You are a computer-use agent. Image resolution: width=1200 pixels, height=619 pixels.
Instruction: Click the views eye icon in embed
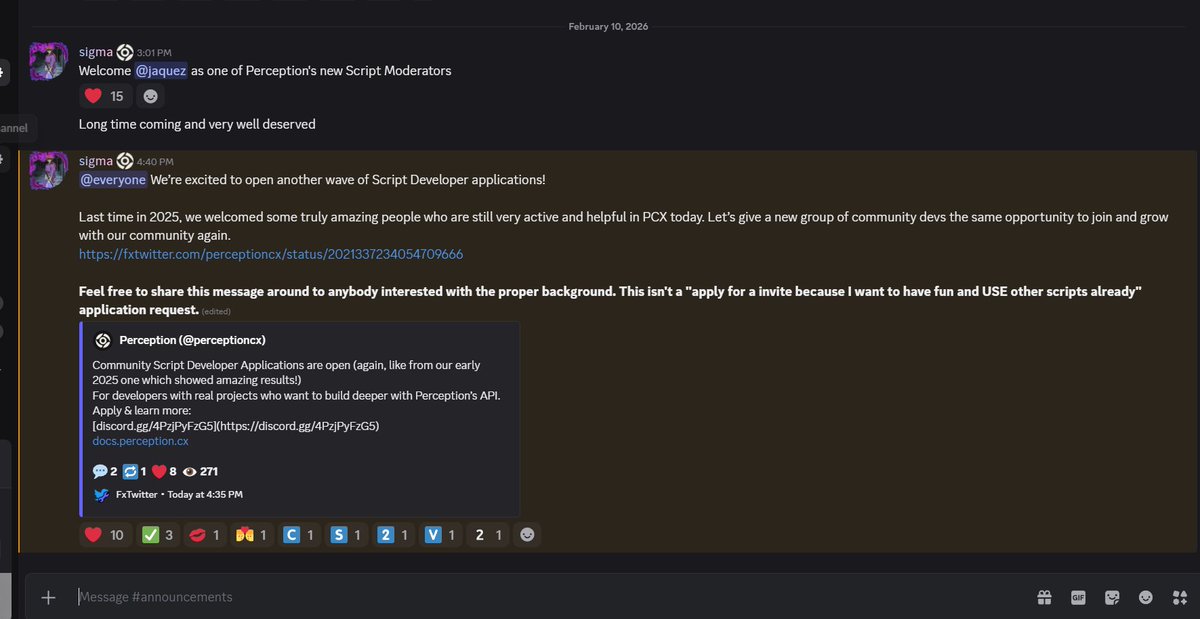coord(190,471)
